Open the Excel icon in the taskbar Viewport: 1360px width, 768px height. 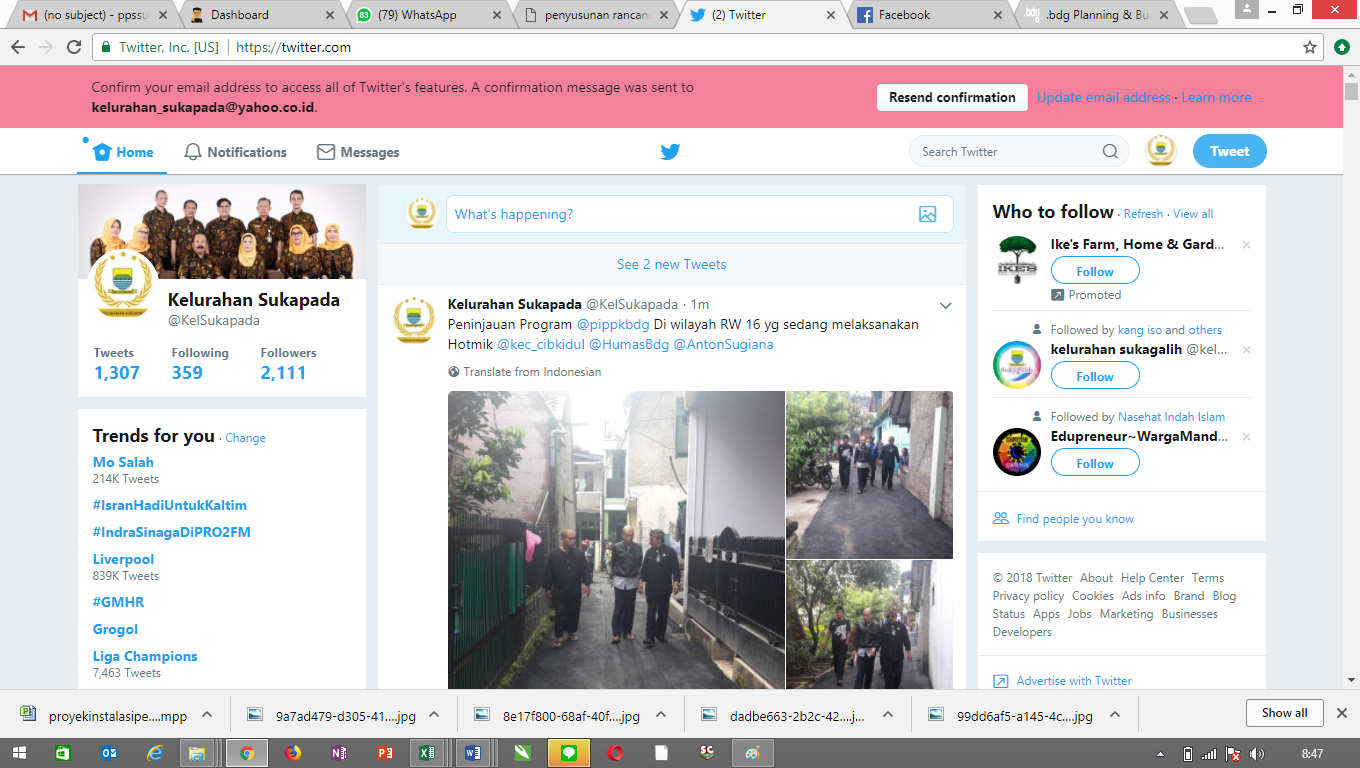(x=424, y=753)
